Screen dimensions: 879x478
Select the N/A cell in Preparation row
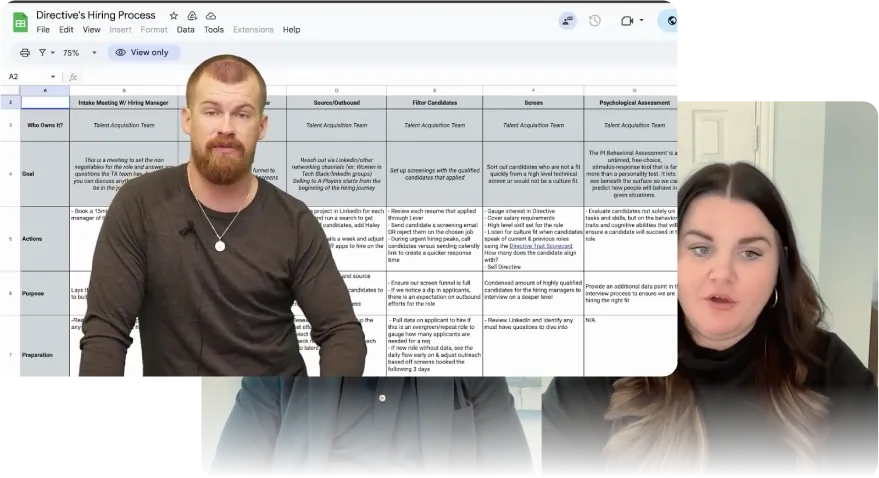coord(631,346)
